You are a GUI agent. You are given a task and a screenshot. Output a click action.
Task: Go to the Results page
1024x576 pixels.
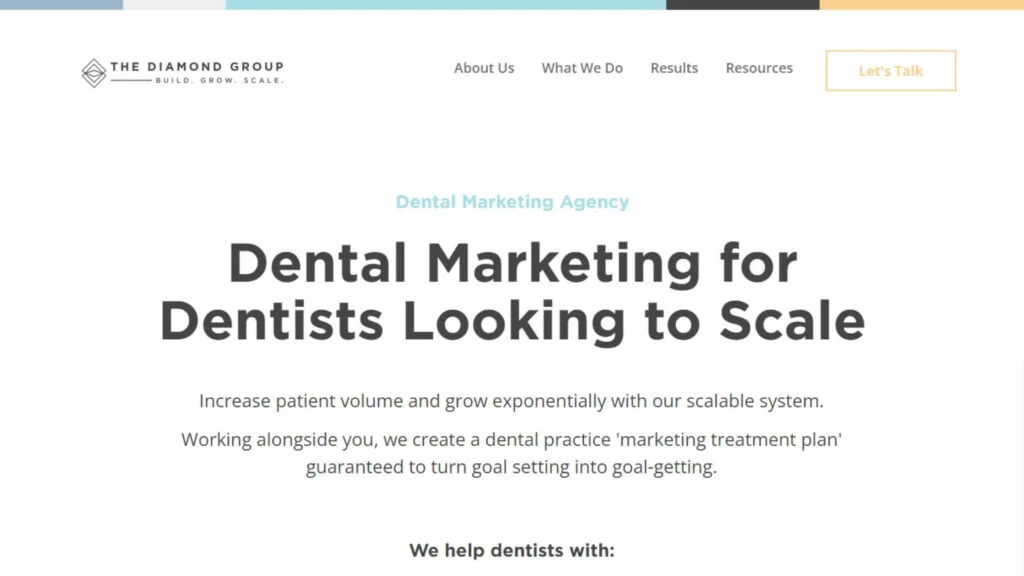[x=674, y=68]
